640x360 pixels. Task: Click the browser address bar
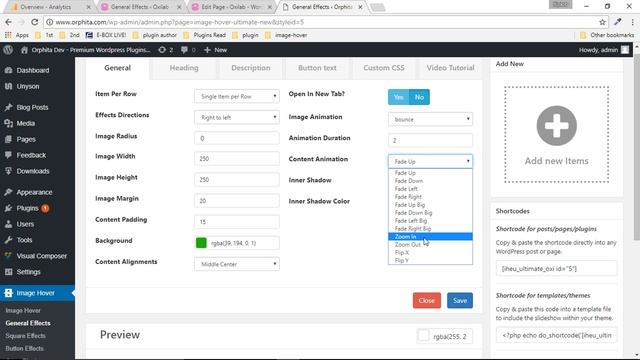(x=327, y=22)
